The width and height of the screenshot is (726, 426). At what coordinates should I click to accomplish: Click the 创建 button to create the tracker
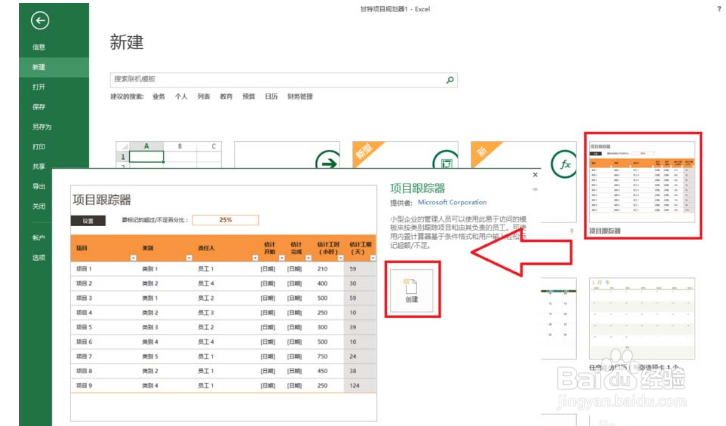point(412,289)
